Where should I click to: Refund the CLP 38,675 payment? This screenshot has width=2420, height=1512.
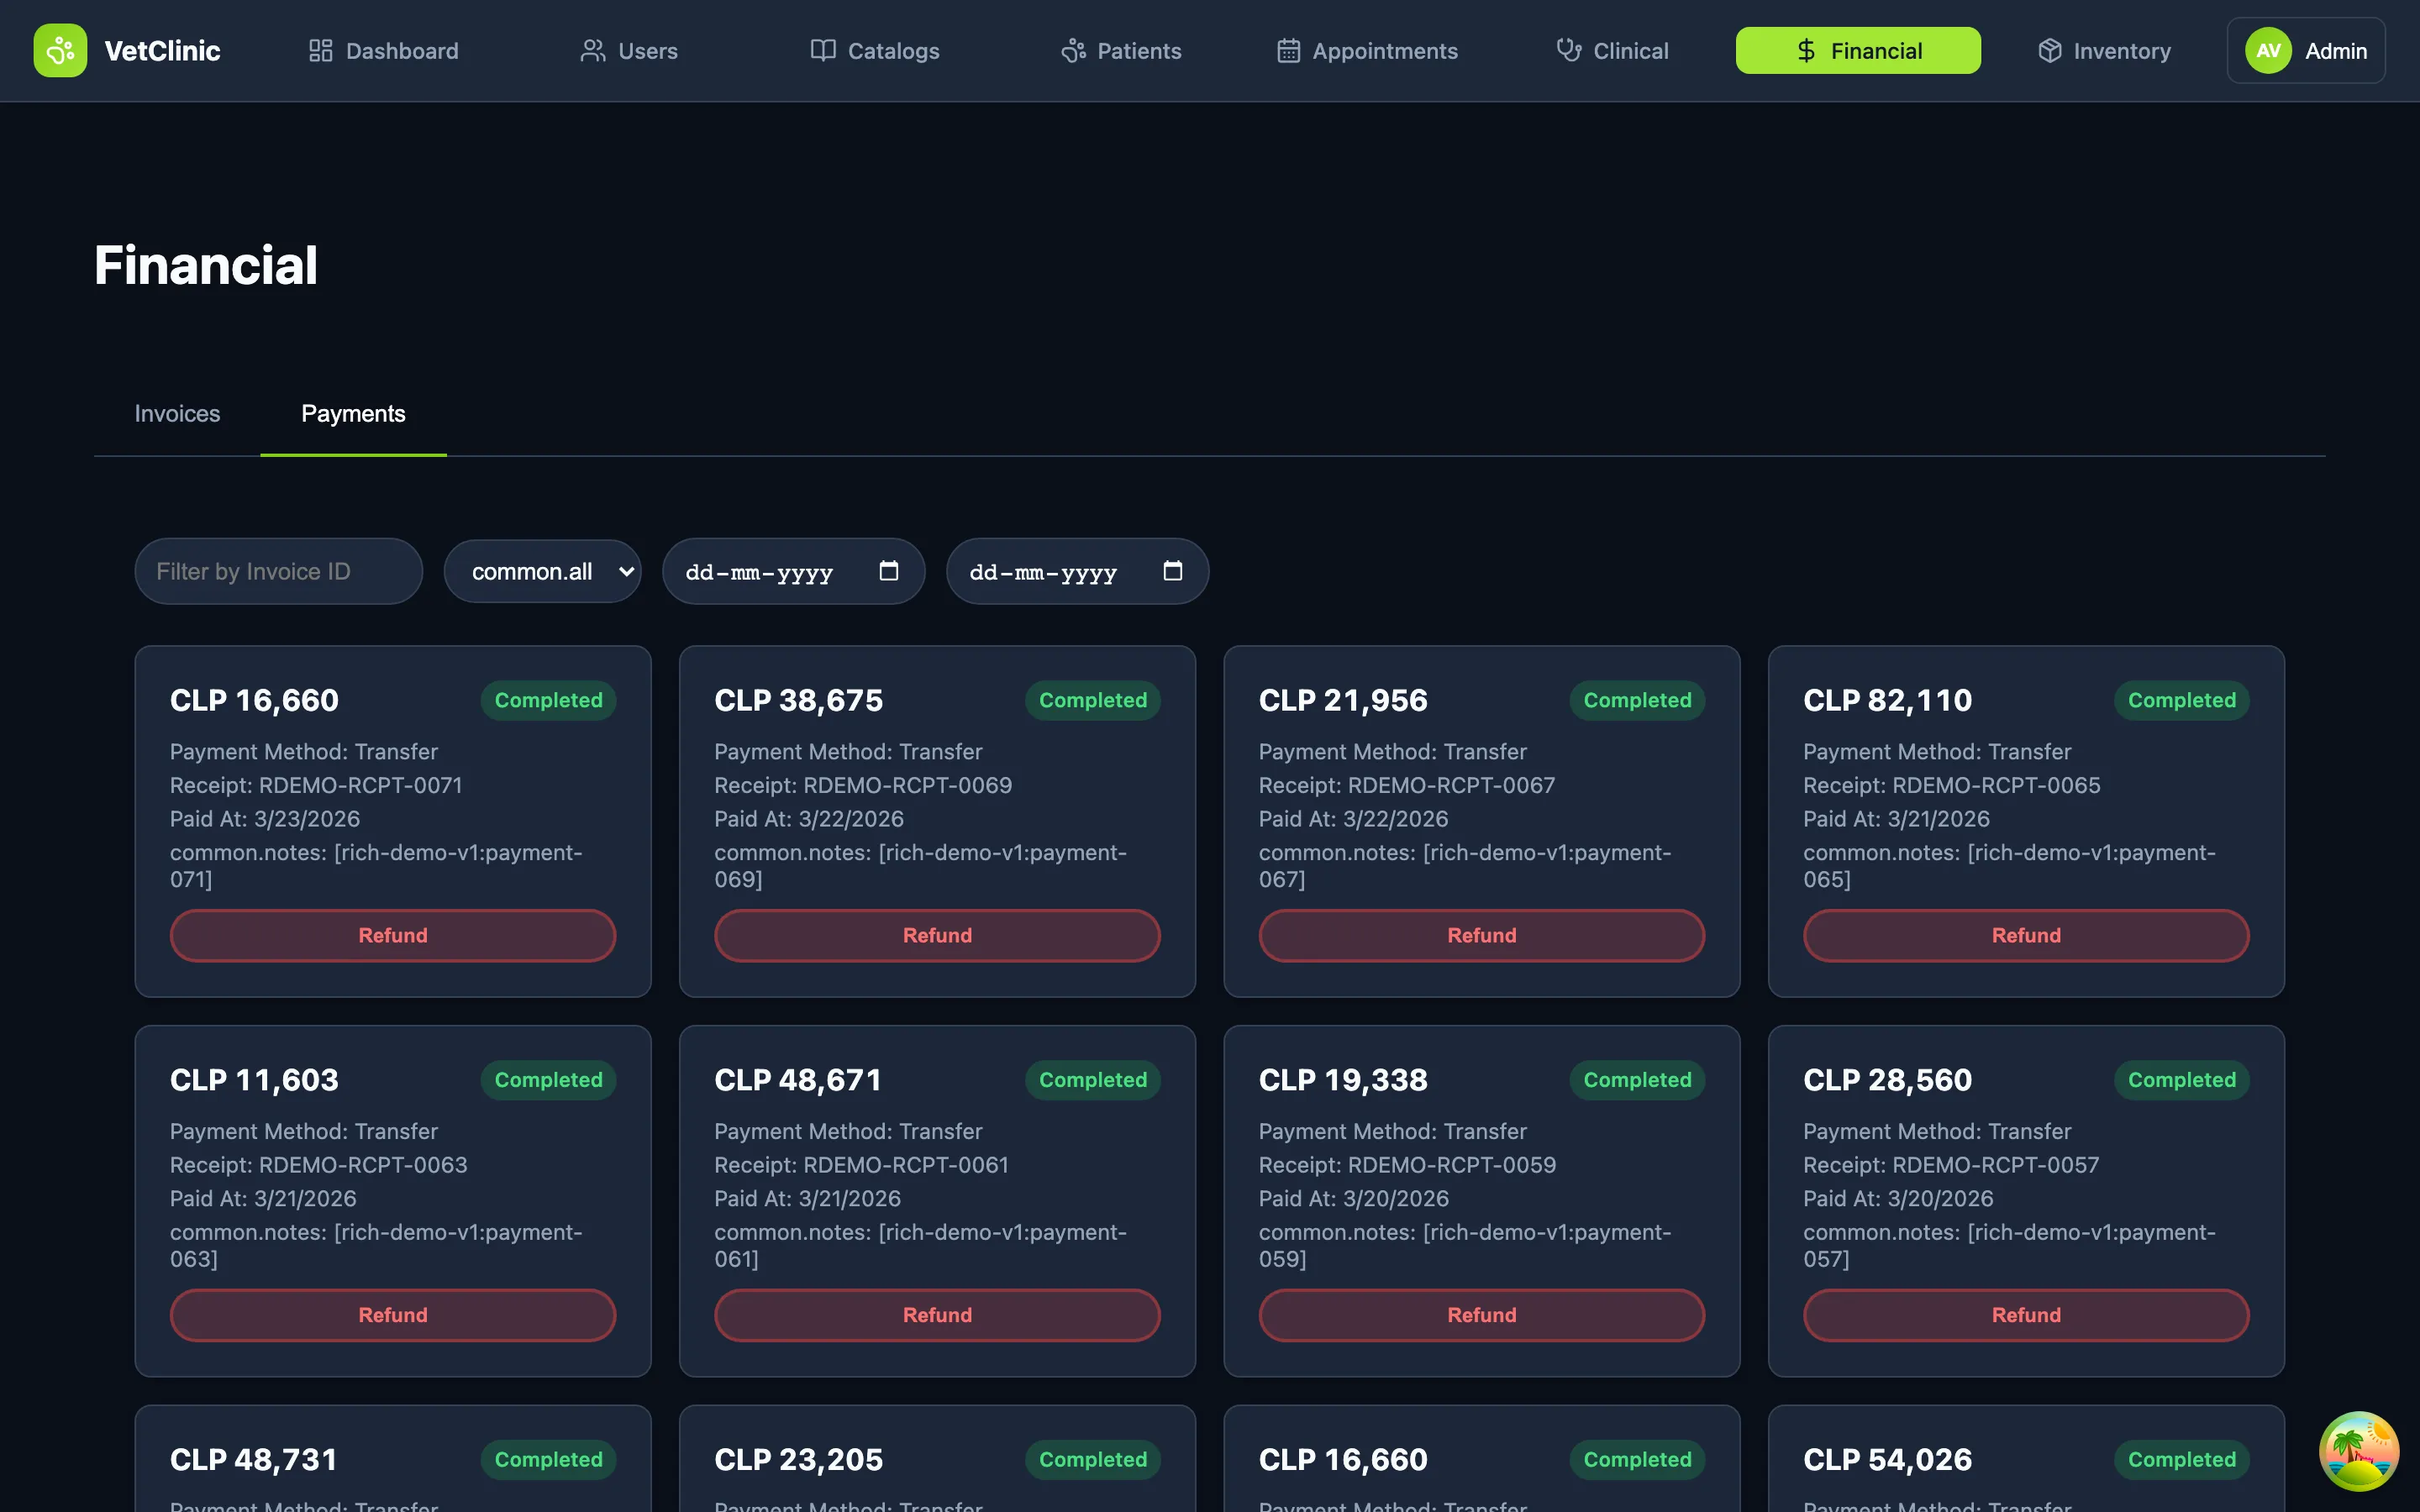(937, 935)
